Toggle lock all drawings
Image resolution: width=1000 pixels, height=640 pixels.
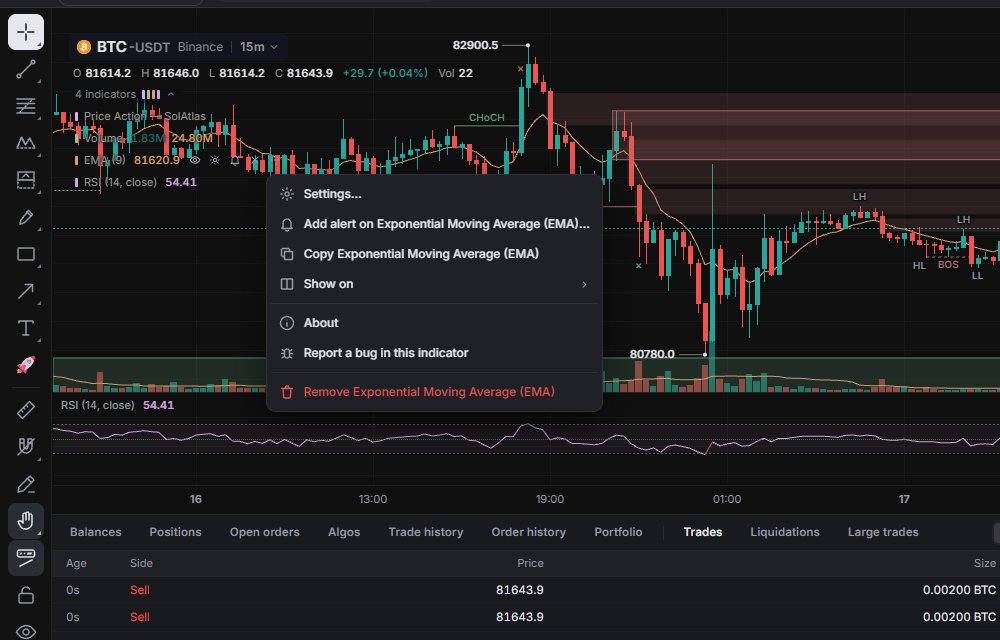point(26,595)
